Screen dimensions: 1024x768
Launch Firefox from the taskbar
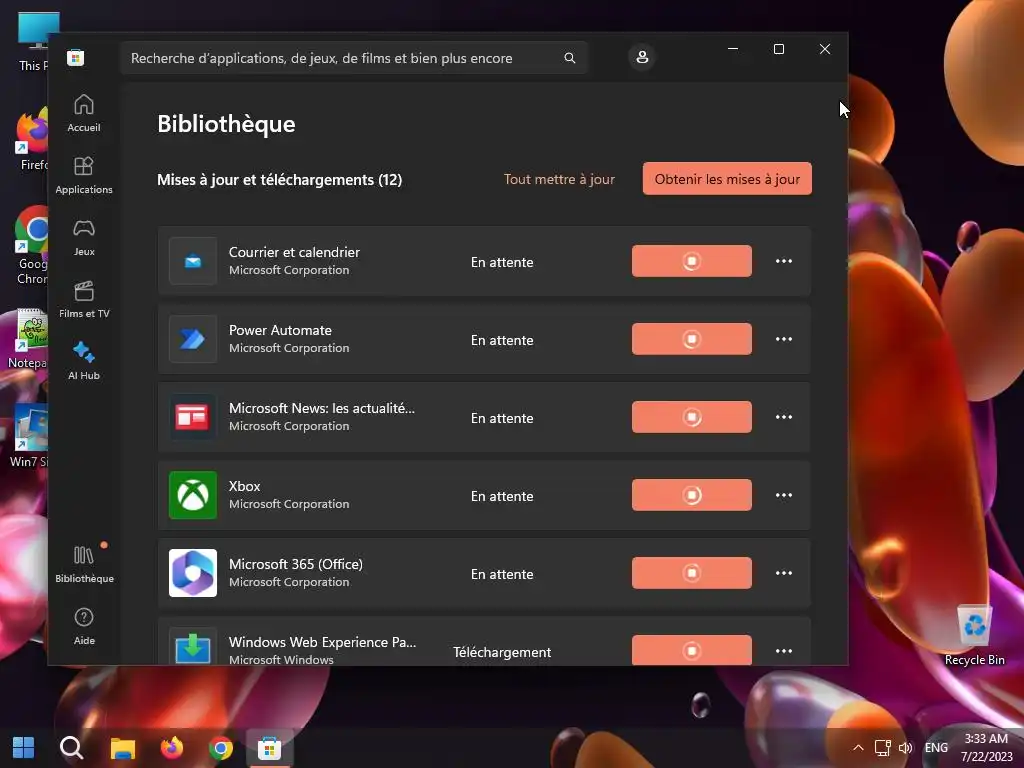172,748
